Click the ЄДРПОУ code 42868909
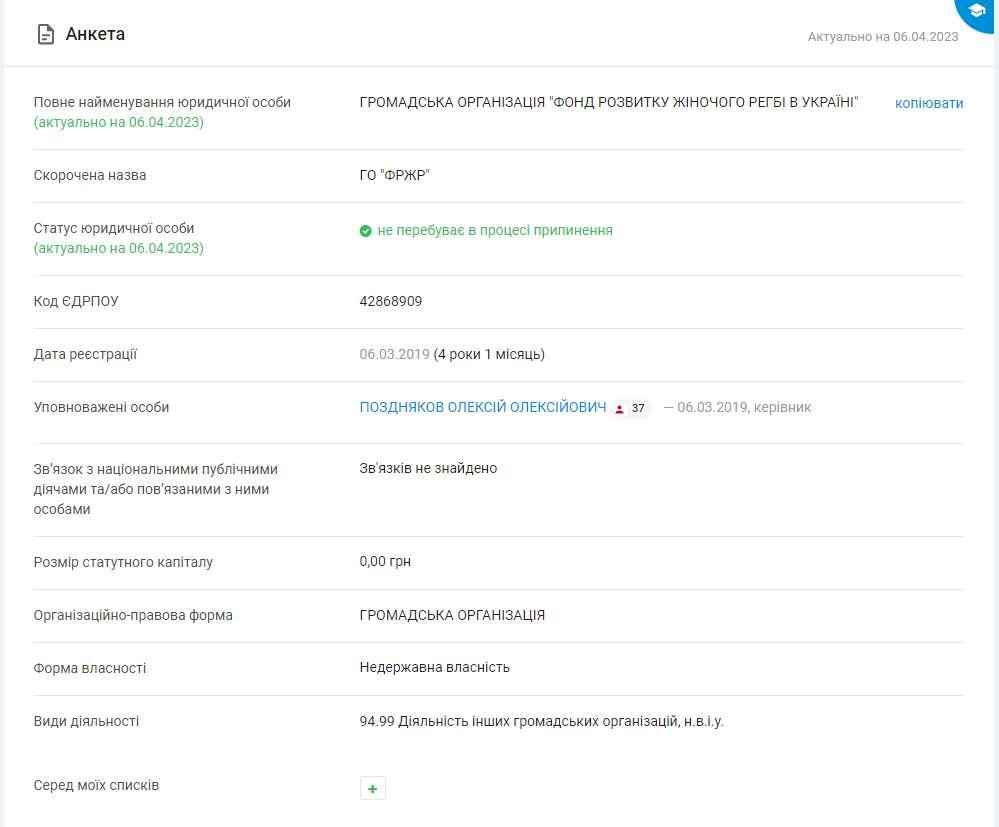 [391, 301]
